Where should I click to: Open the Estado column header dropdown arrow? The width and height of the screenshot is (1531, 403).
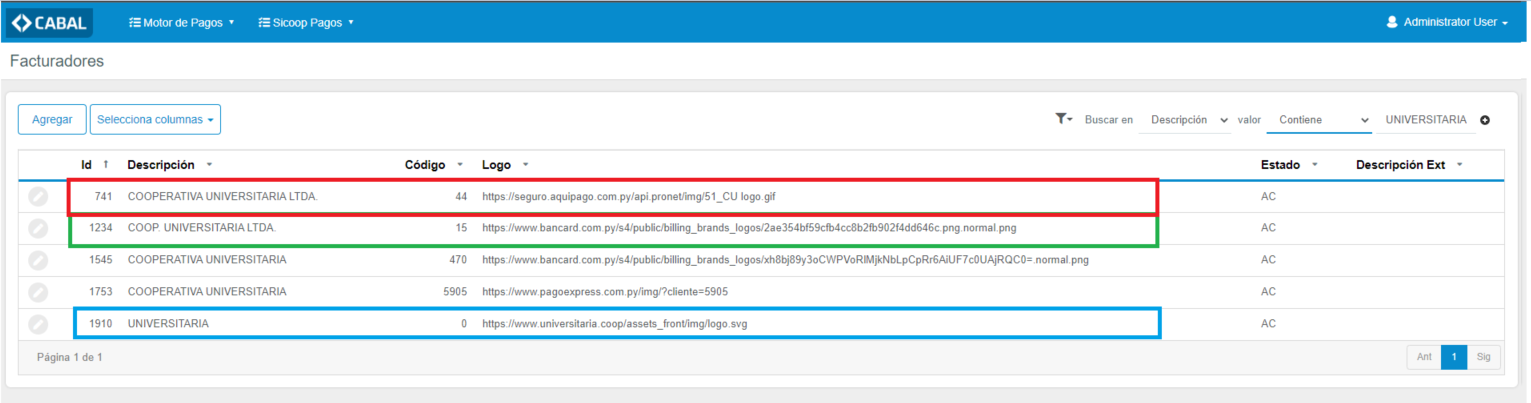(x=1314, y=165)
